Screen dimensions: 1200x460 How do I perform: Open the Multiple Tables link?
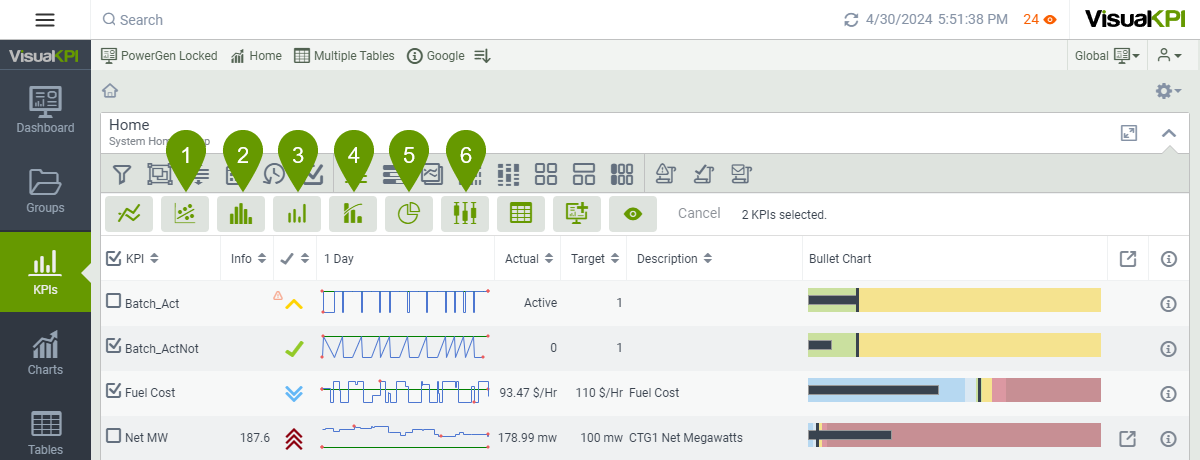pos(344,56)
